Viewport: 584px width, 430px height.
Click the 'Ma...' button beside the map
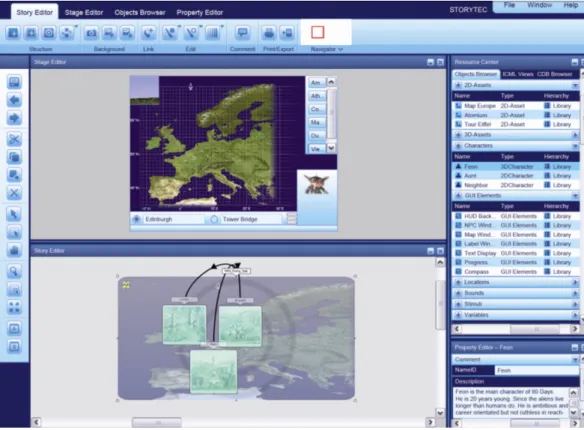point(316,122)
